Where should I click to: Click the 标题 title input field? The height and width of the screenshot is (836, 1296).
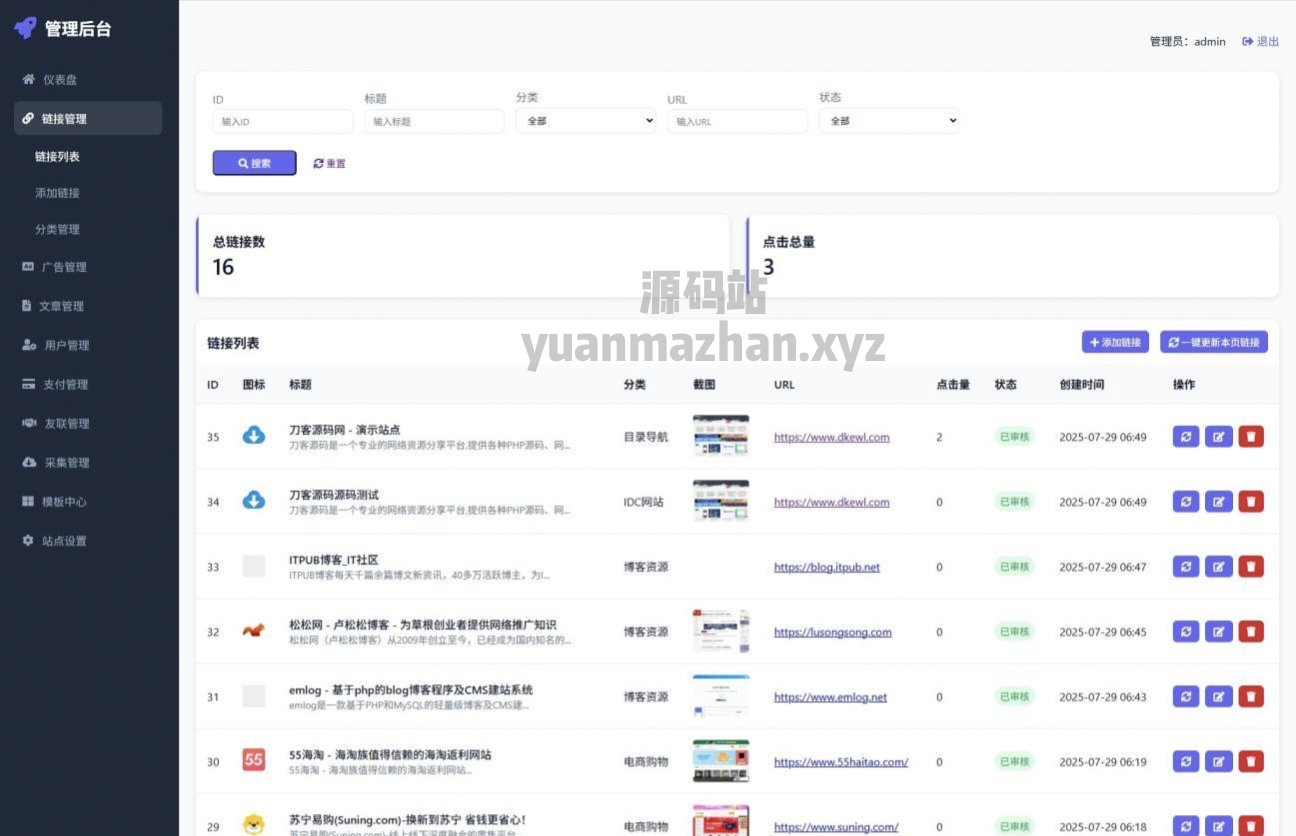click(x=434, y=121)
